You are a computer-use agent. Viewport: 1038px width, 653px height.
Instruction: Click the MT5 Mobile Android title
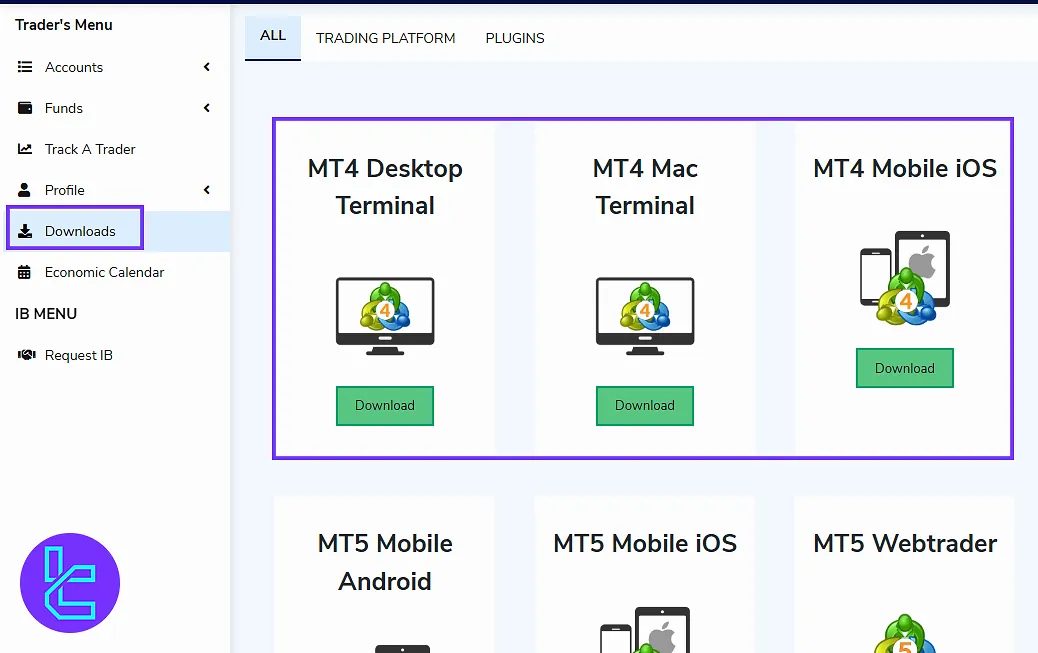click(385, 562)
